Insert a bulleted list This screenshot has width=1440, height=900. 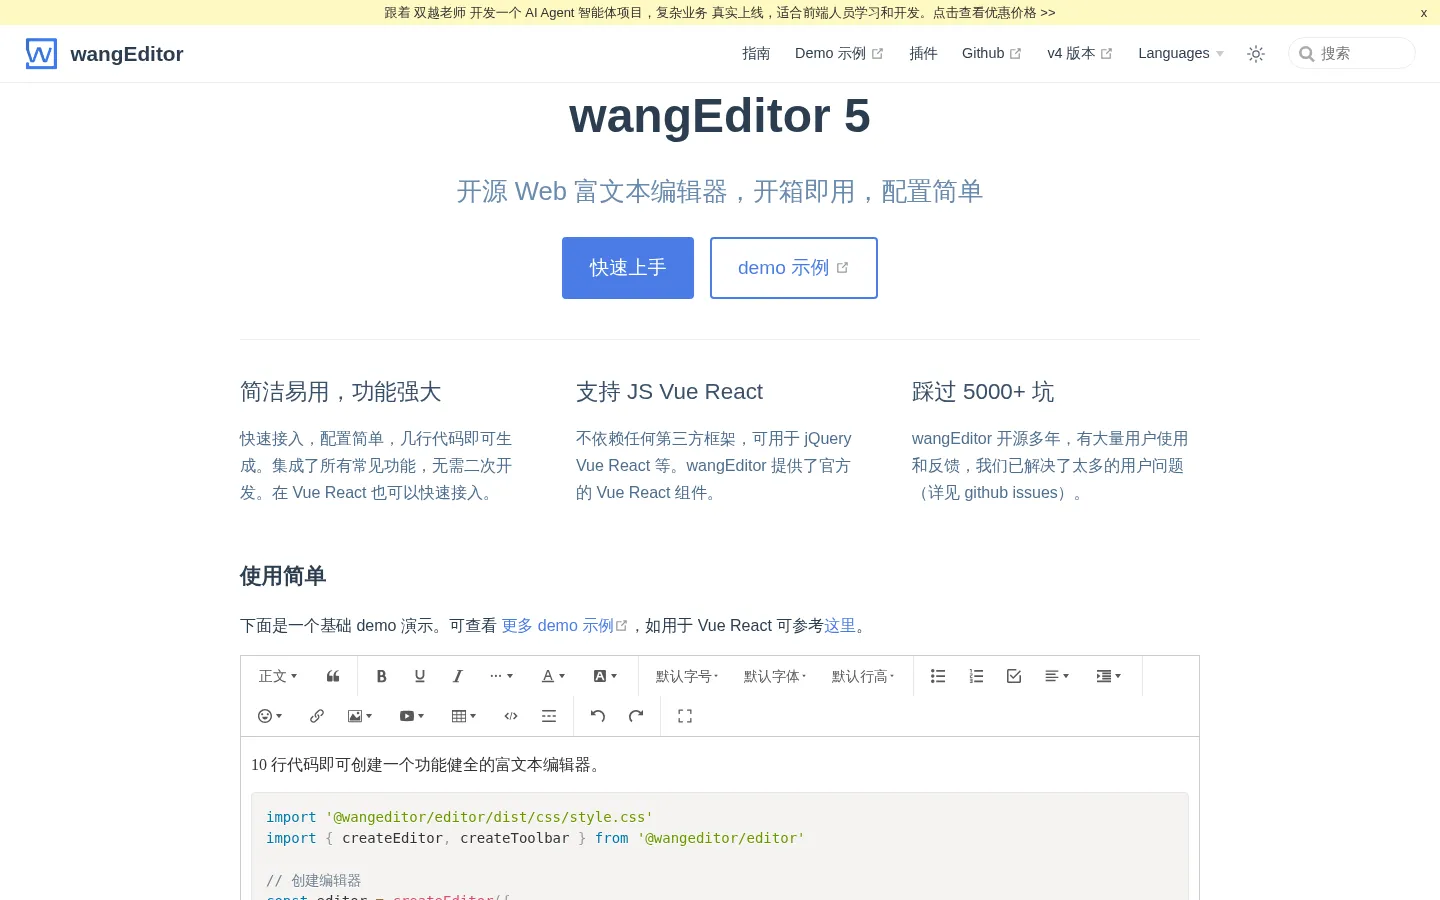[938, 676]
